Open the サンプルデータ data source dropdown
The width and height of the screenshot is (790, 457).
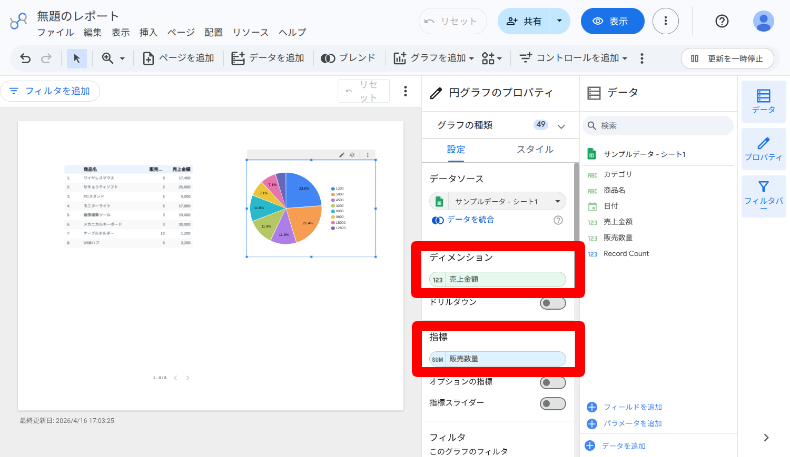pyautogui.click(x=497, y=202)
